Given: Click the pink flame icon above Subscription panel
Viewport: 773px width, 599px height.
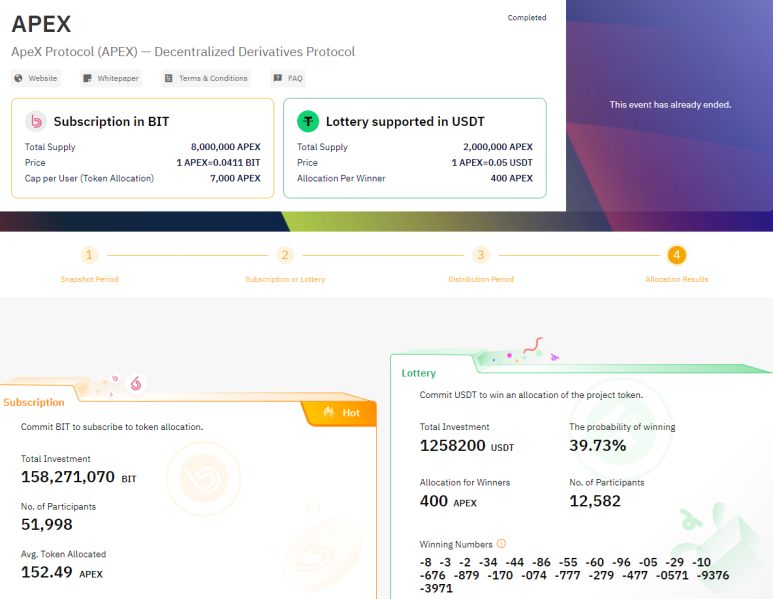Looking at the screenshot, I should coord(136,384).
